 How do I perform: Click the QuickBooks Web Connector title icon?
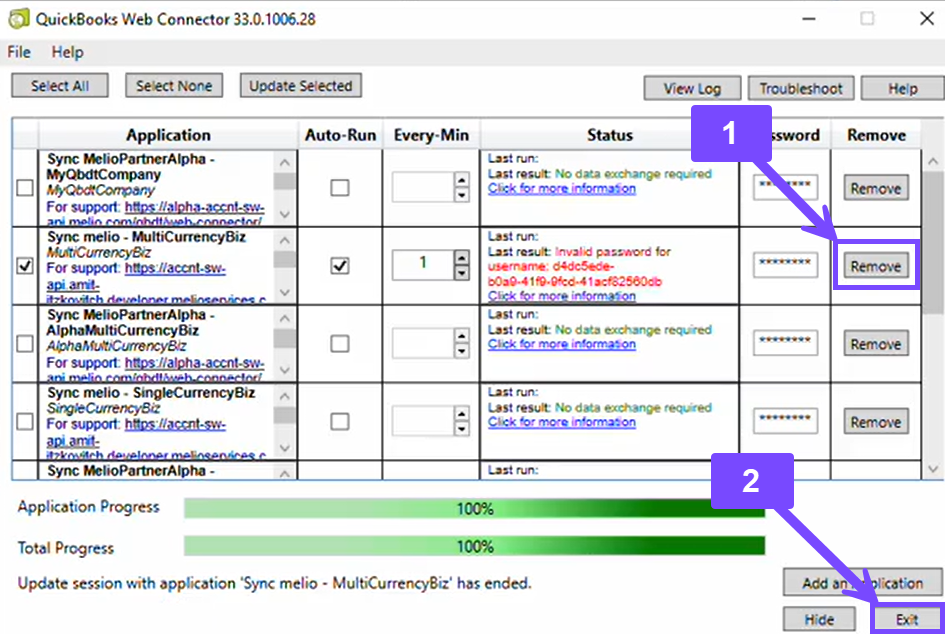[17, 18]
